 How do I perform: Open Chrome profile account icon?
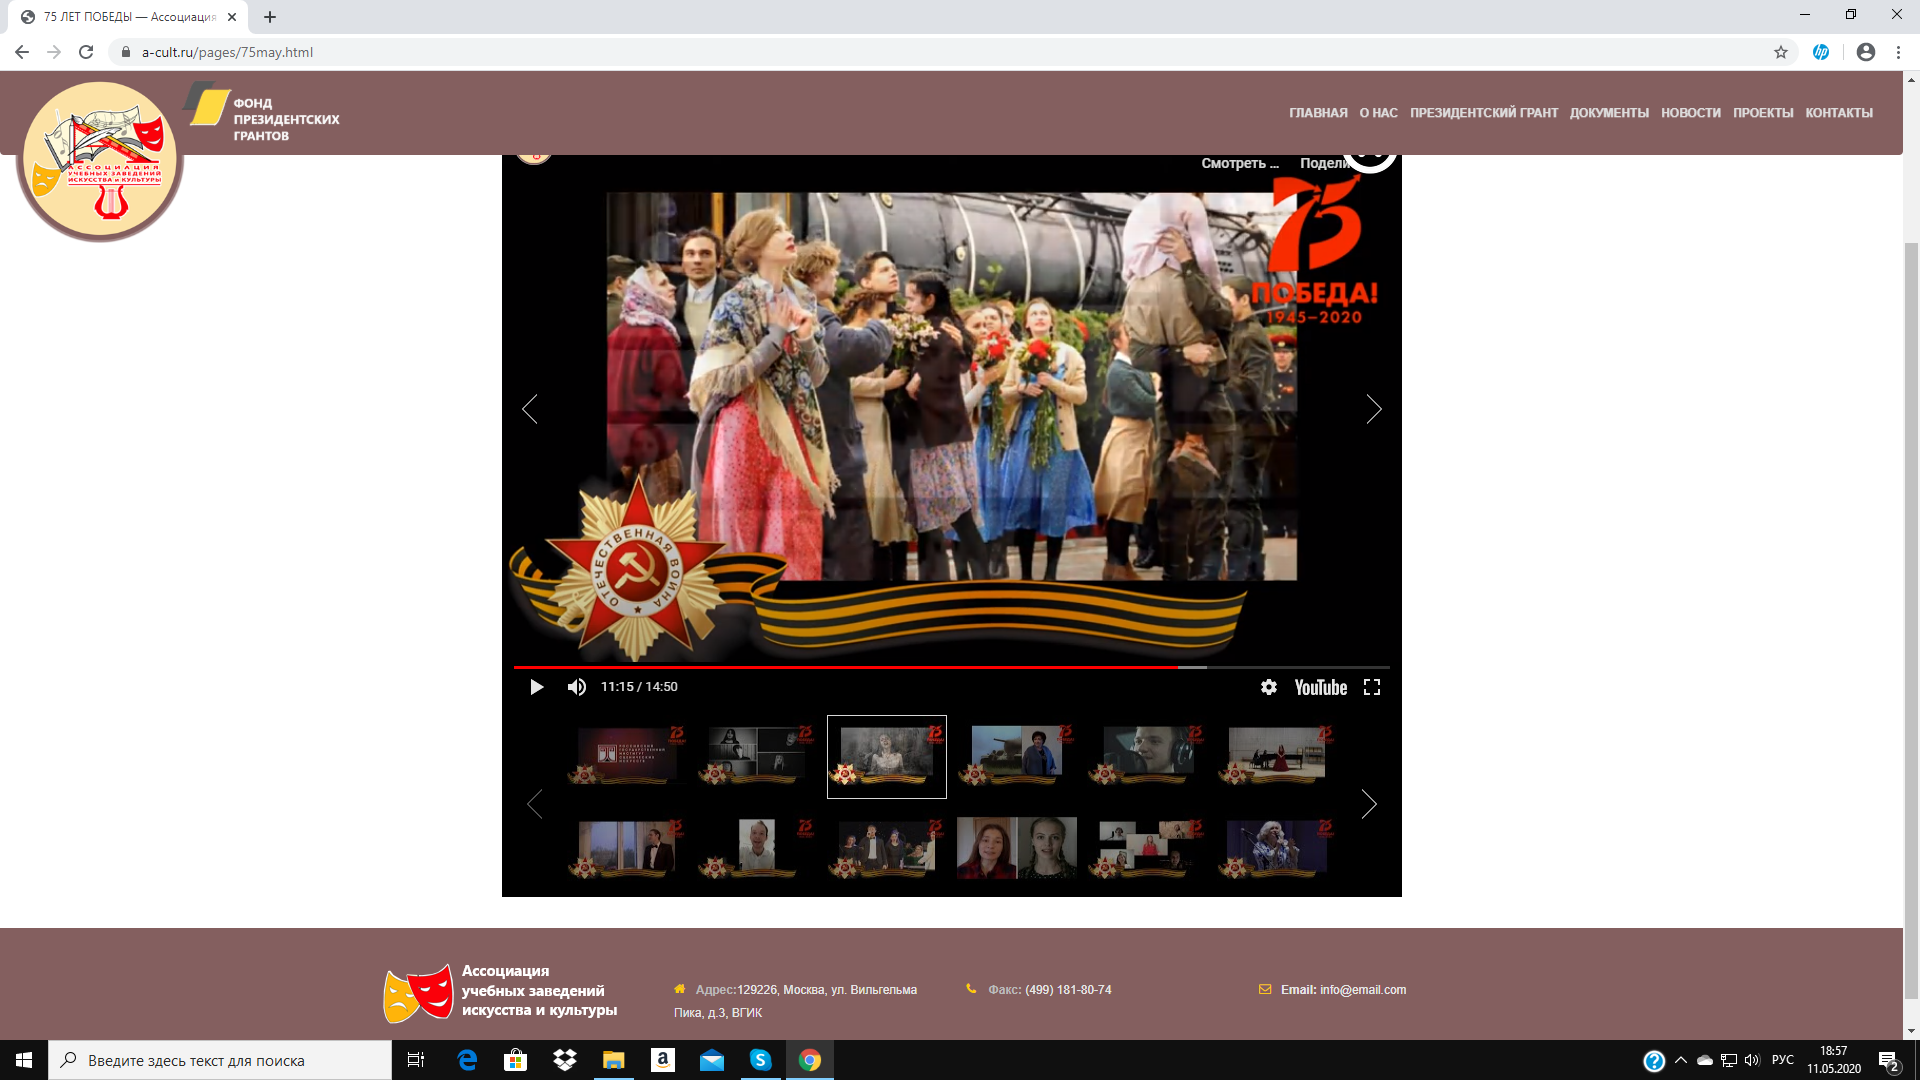click(x=1866, y=52)
